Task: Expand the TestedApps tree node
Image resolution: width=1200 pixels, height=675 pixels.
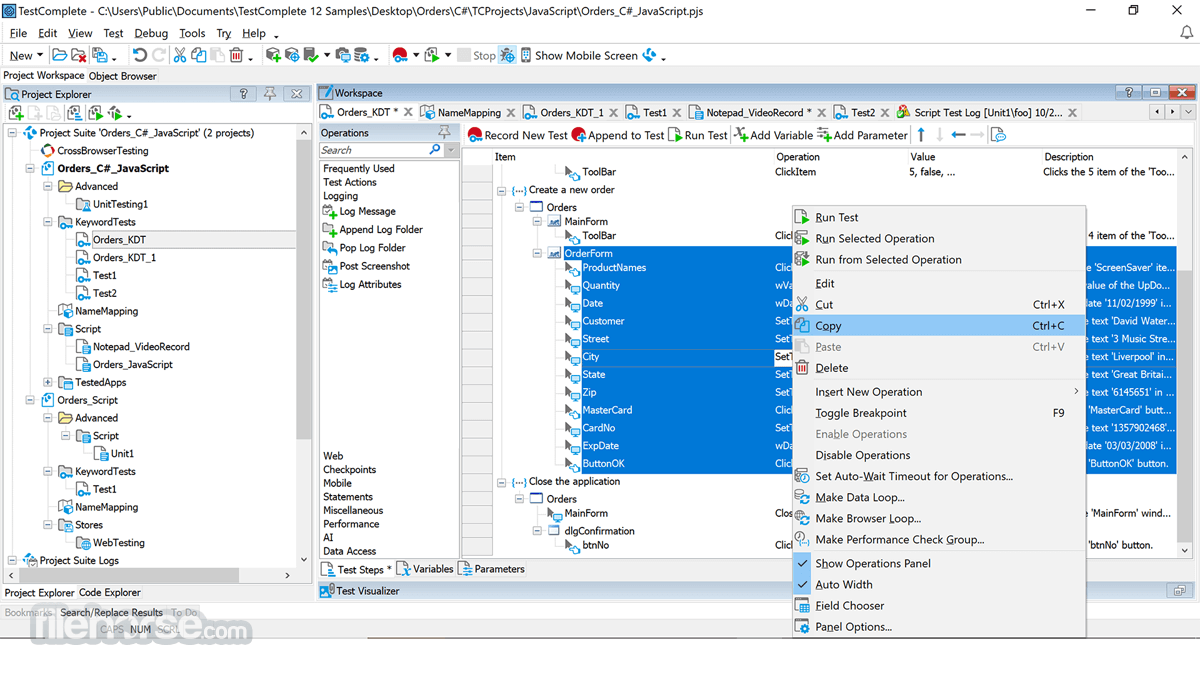Action: coord(48,382)
